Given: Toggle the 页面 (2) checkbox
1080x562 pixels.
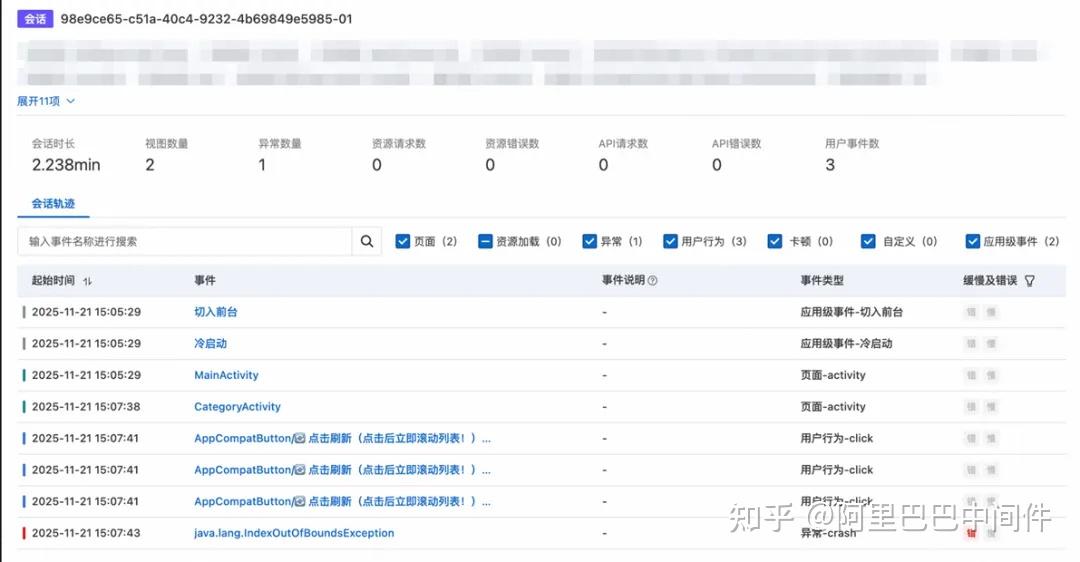Looking at the screenshot, I should point(403,241).
